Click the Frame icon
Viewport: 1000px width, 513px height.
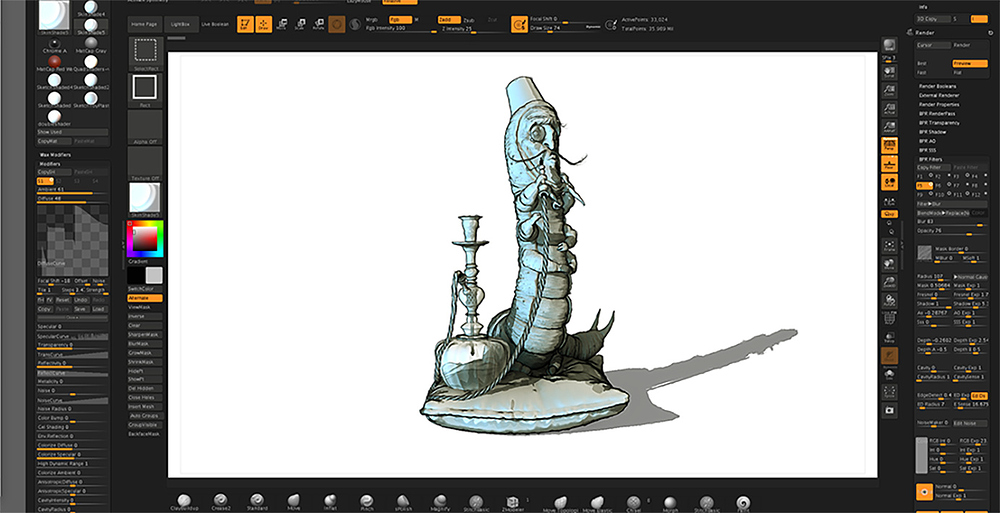pos(889,246)
